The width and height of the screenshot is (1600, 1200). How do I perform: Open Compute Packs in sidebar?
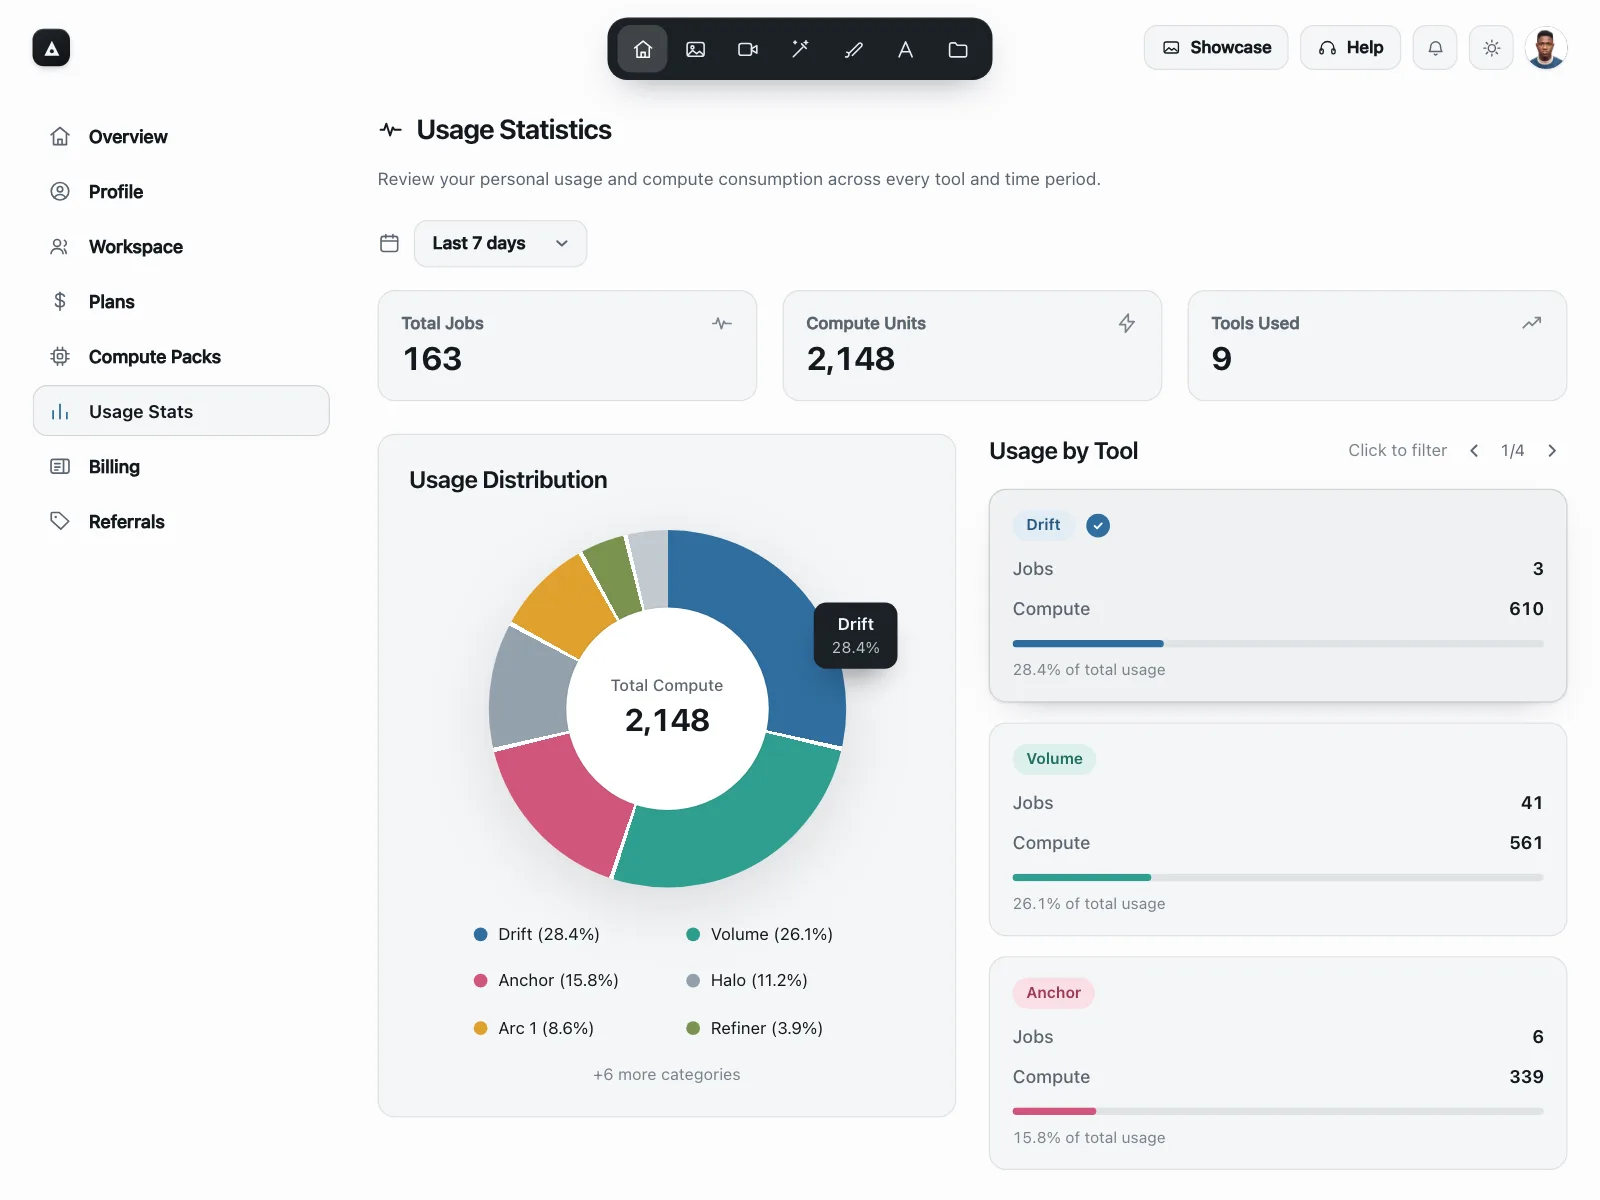coord(181,357)
